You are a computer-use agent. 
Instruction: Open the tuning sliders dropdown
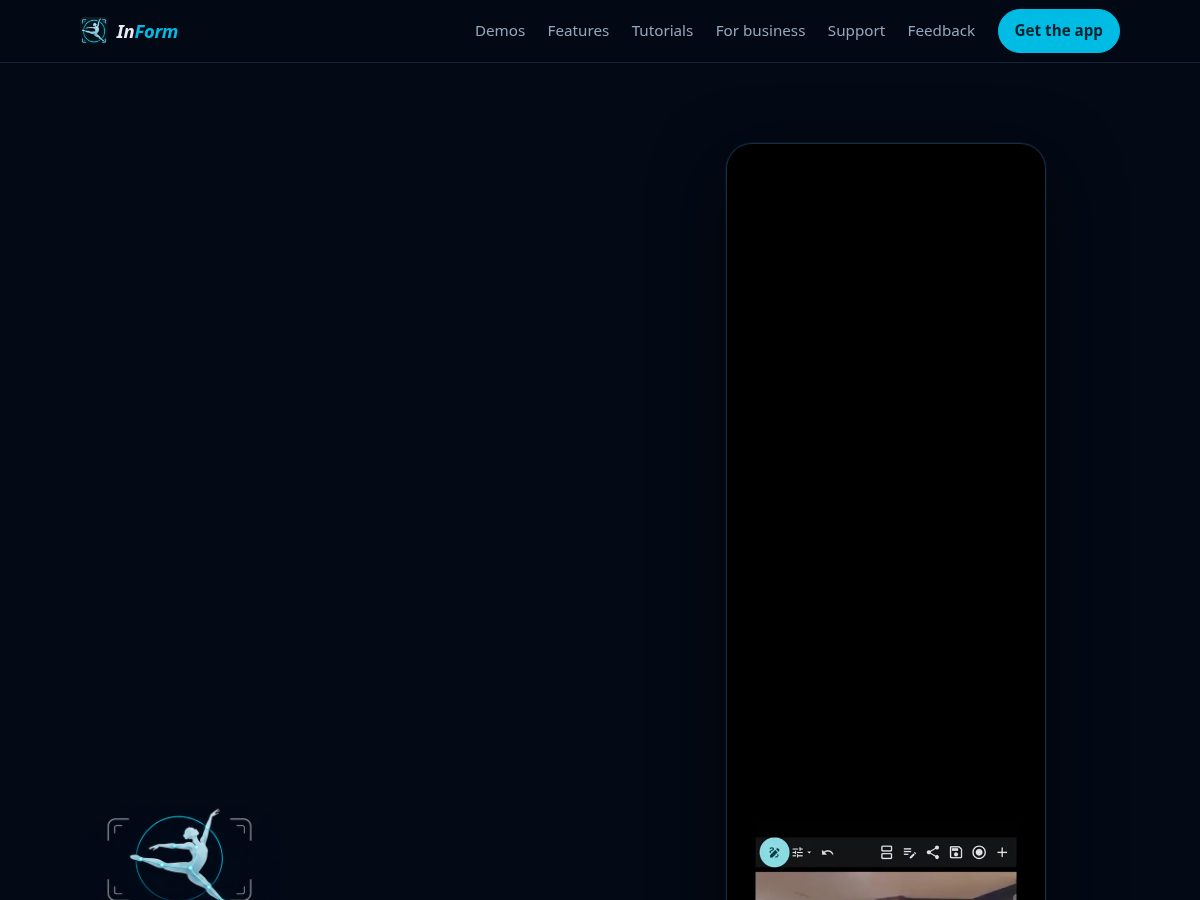coord(801,852)
